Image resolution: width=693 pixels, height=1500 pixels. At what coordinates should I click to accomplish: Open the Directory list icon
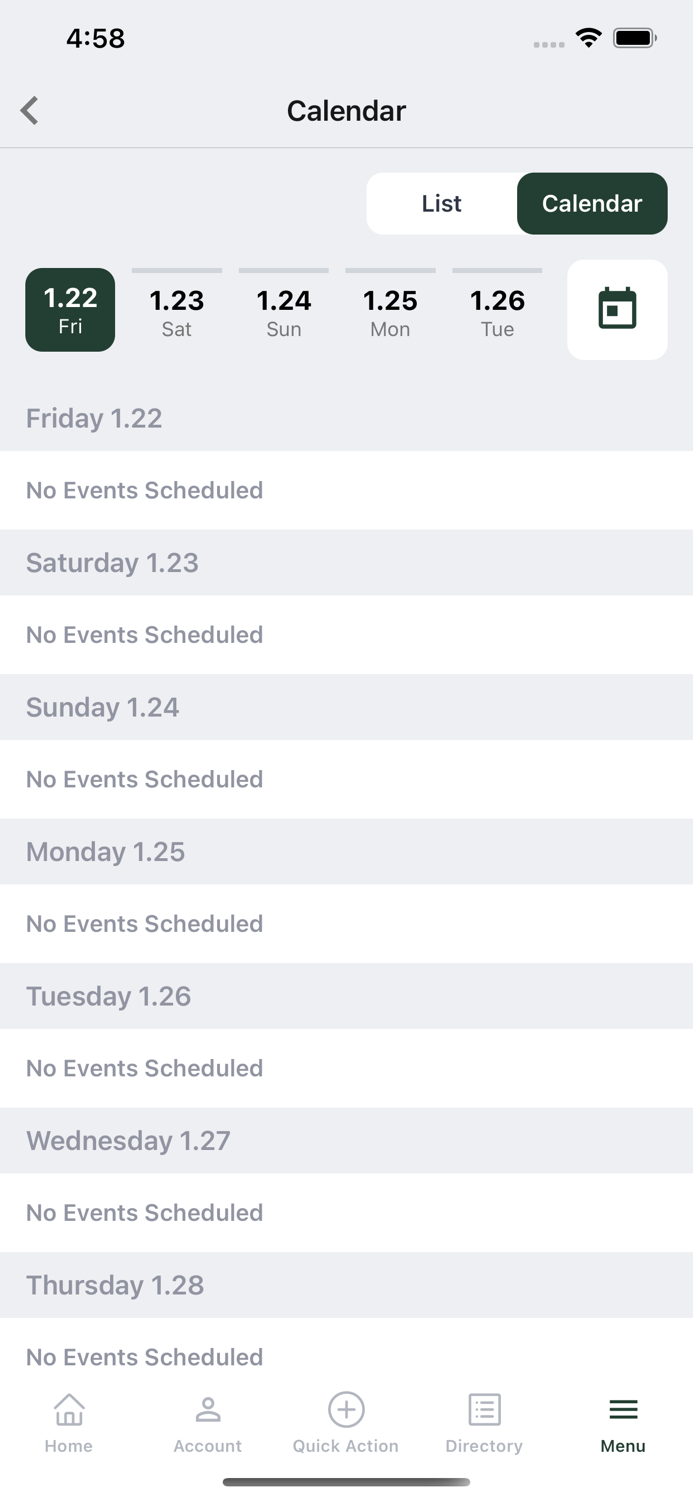click(484, 1410)
